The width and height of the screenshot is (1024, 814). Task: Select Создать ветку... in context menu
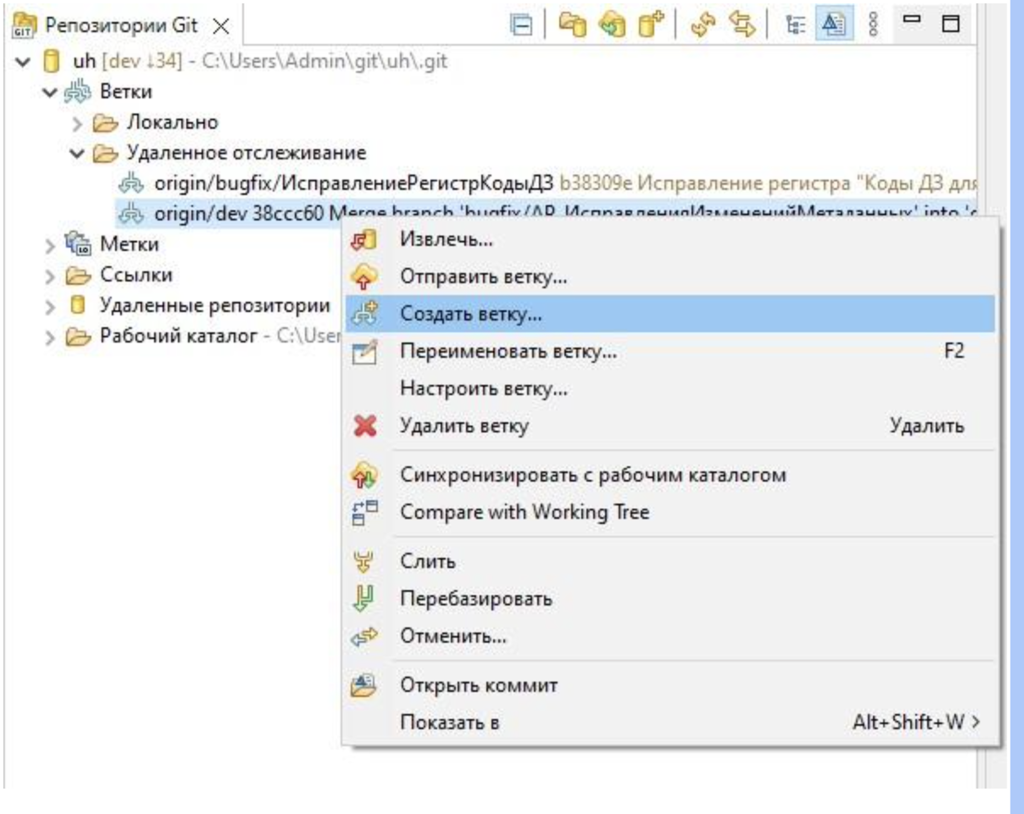click(x=471, y=313)
